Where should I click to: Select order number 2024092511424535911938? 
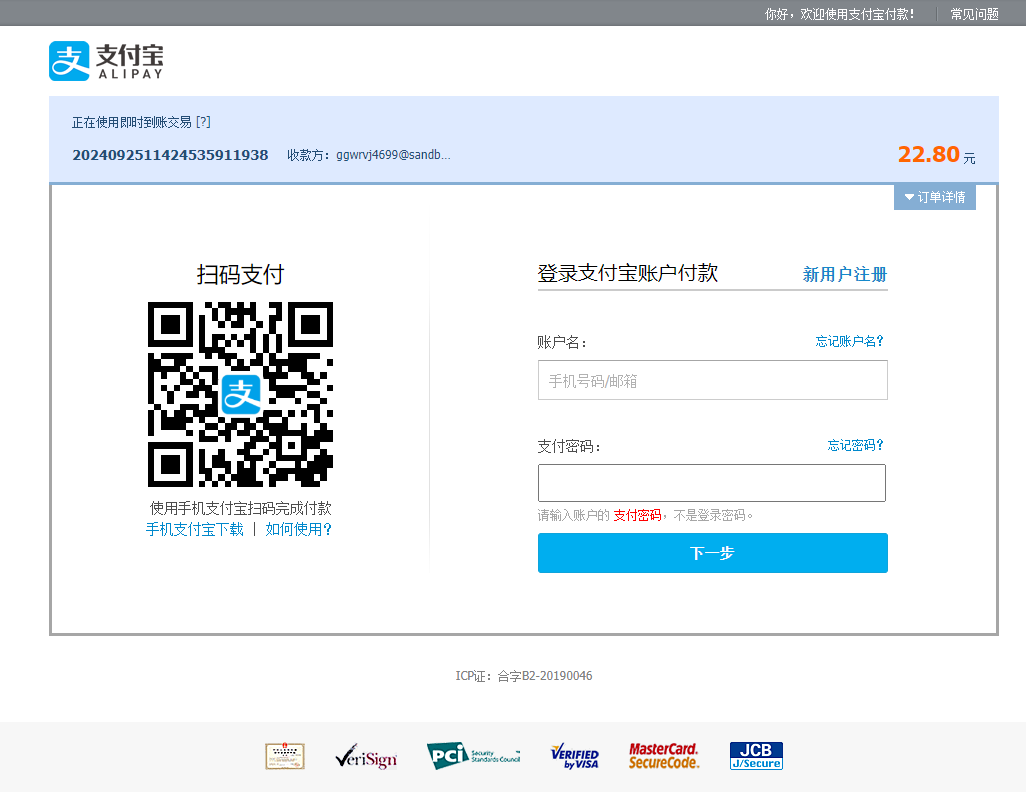pos(170,155)
